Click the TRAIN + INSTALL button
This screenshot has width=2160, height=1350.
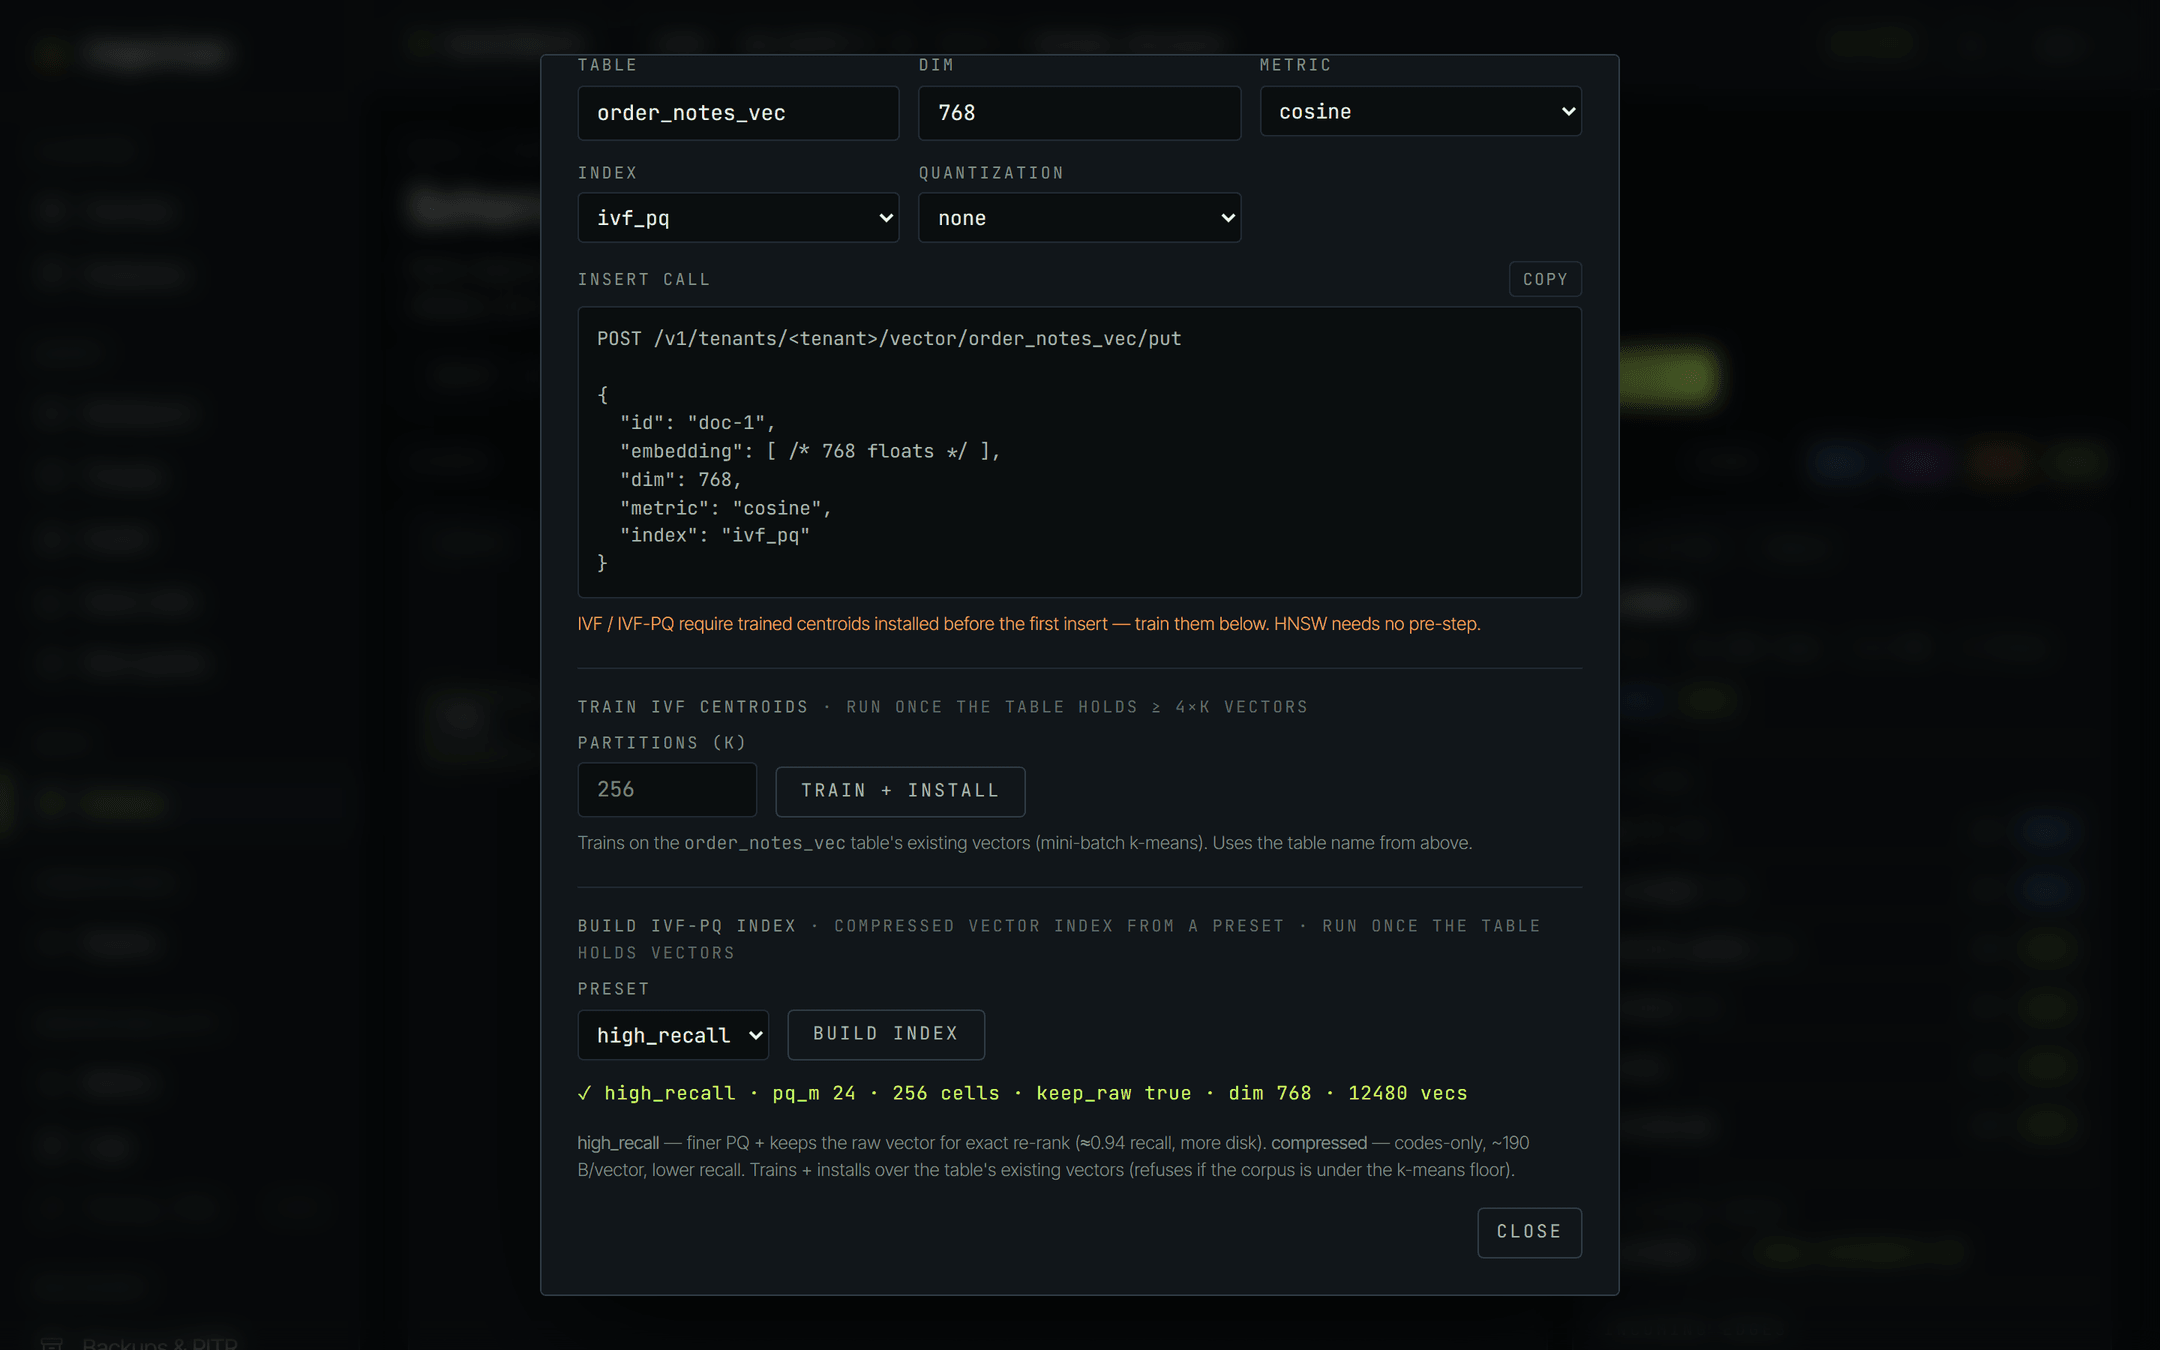point(900,791)
